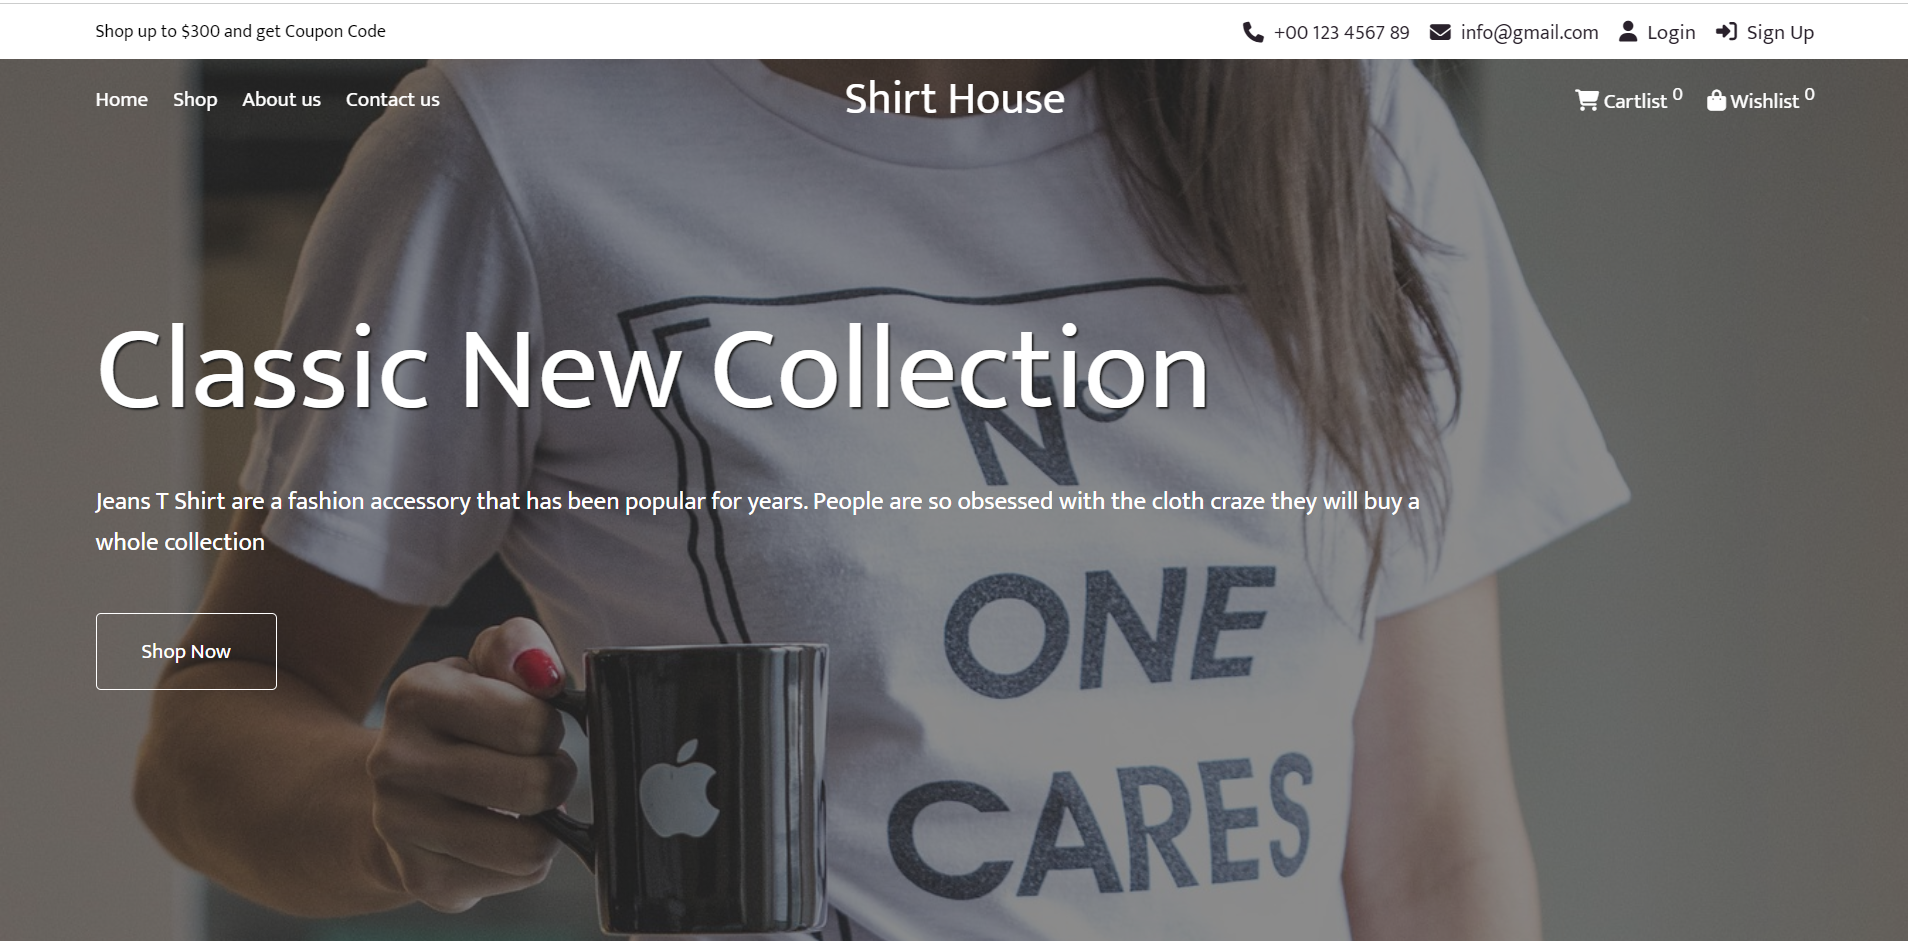
Task: Click the info@gmail.com email address
Action: pos(1529,32)
